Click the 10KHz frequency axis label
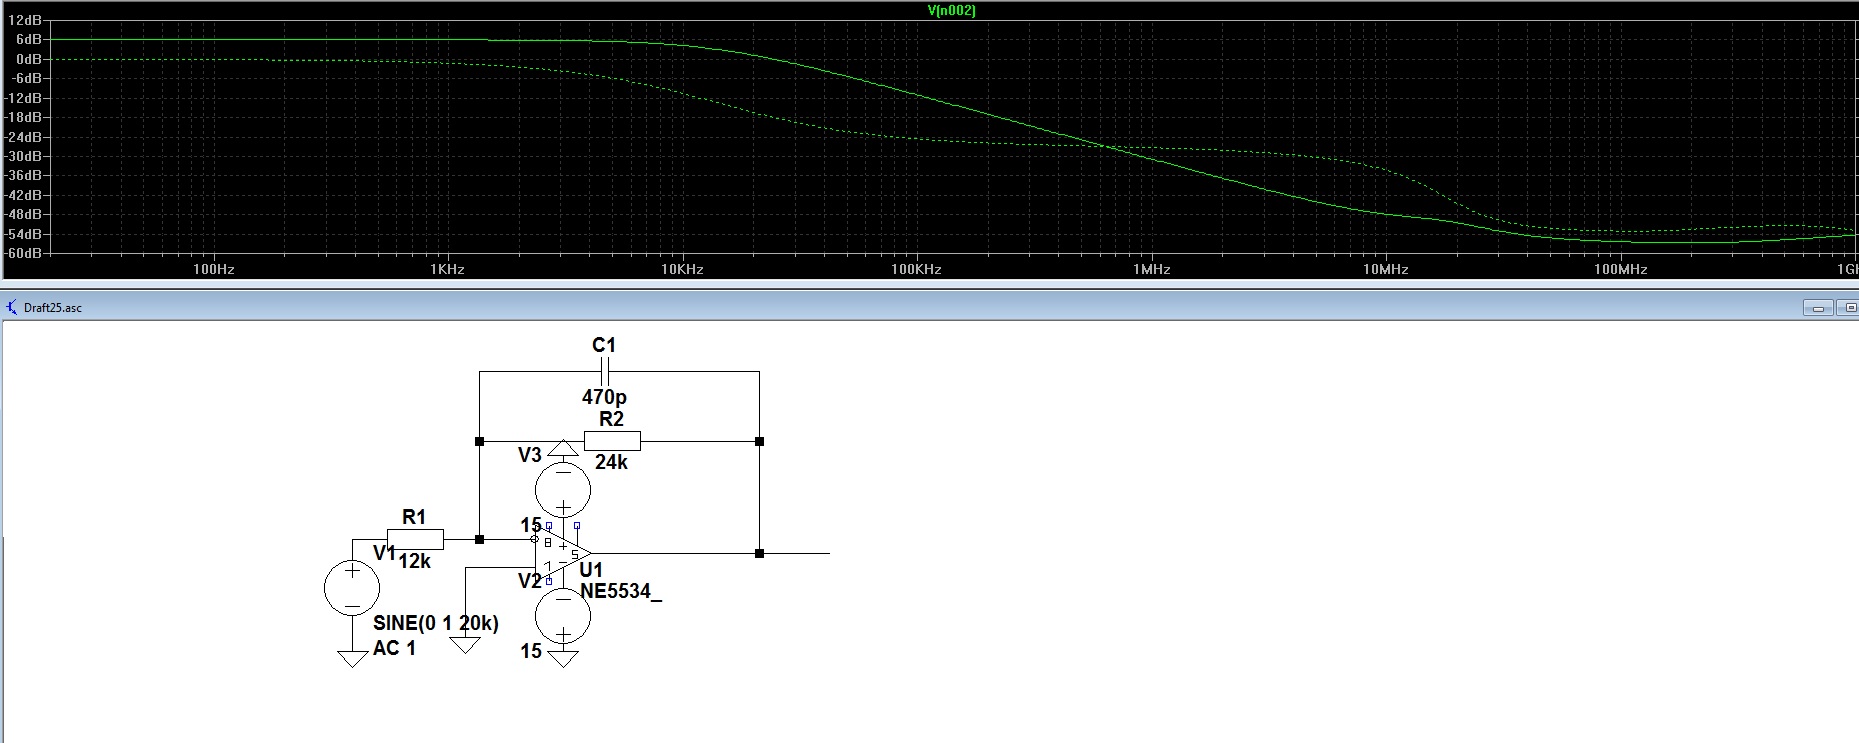 coord(682,269)
